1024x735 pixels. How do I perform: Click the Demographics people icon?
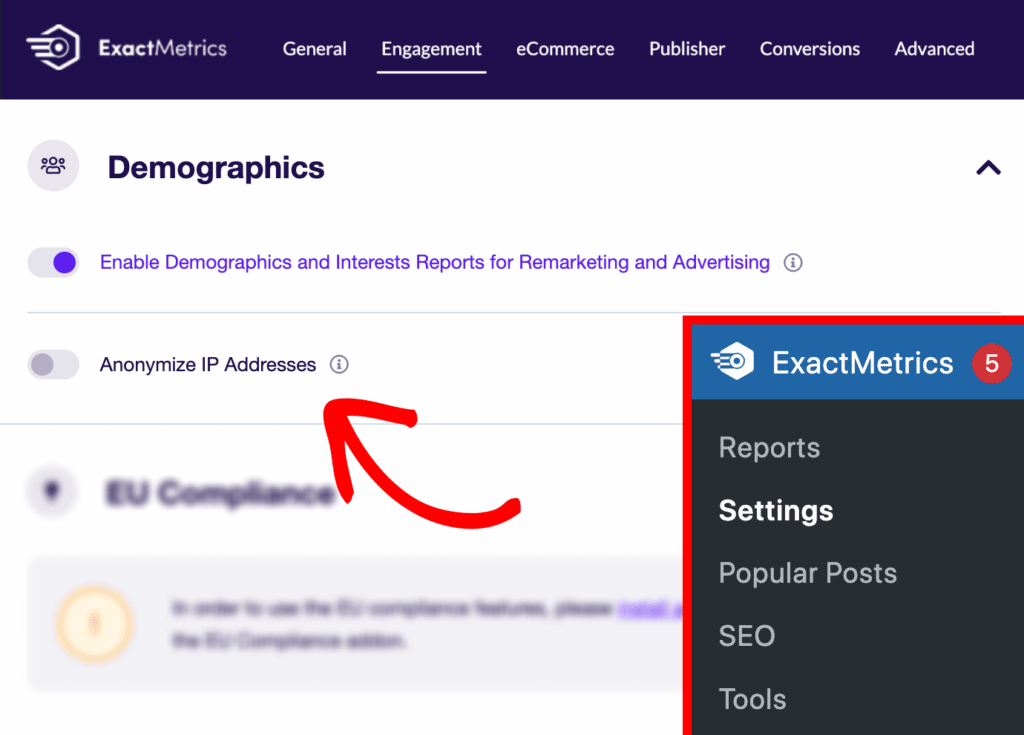coord(54,165)
